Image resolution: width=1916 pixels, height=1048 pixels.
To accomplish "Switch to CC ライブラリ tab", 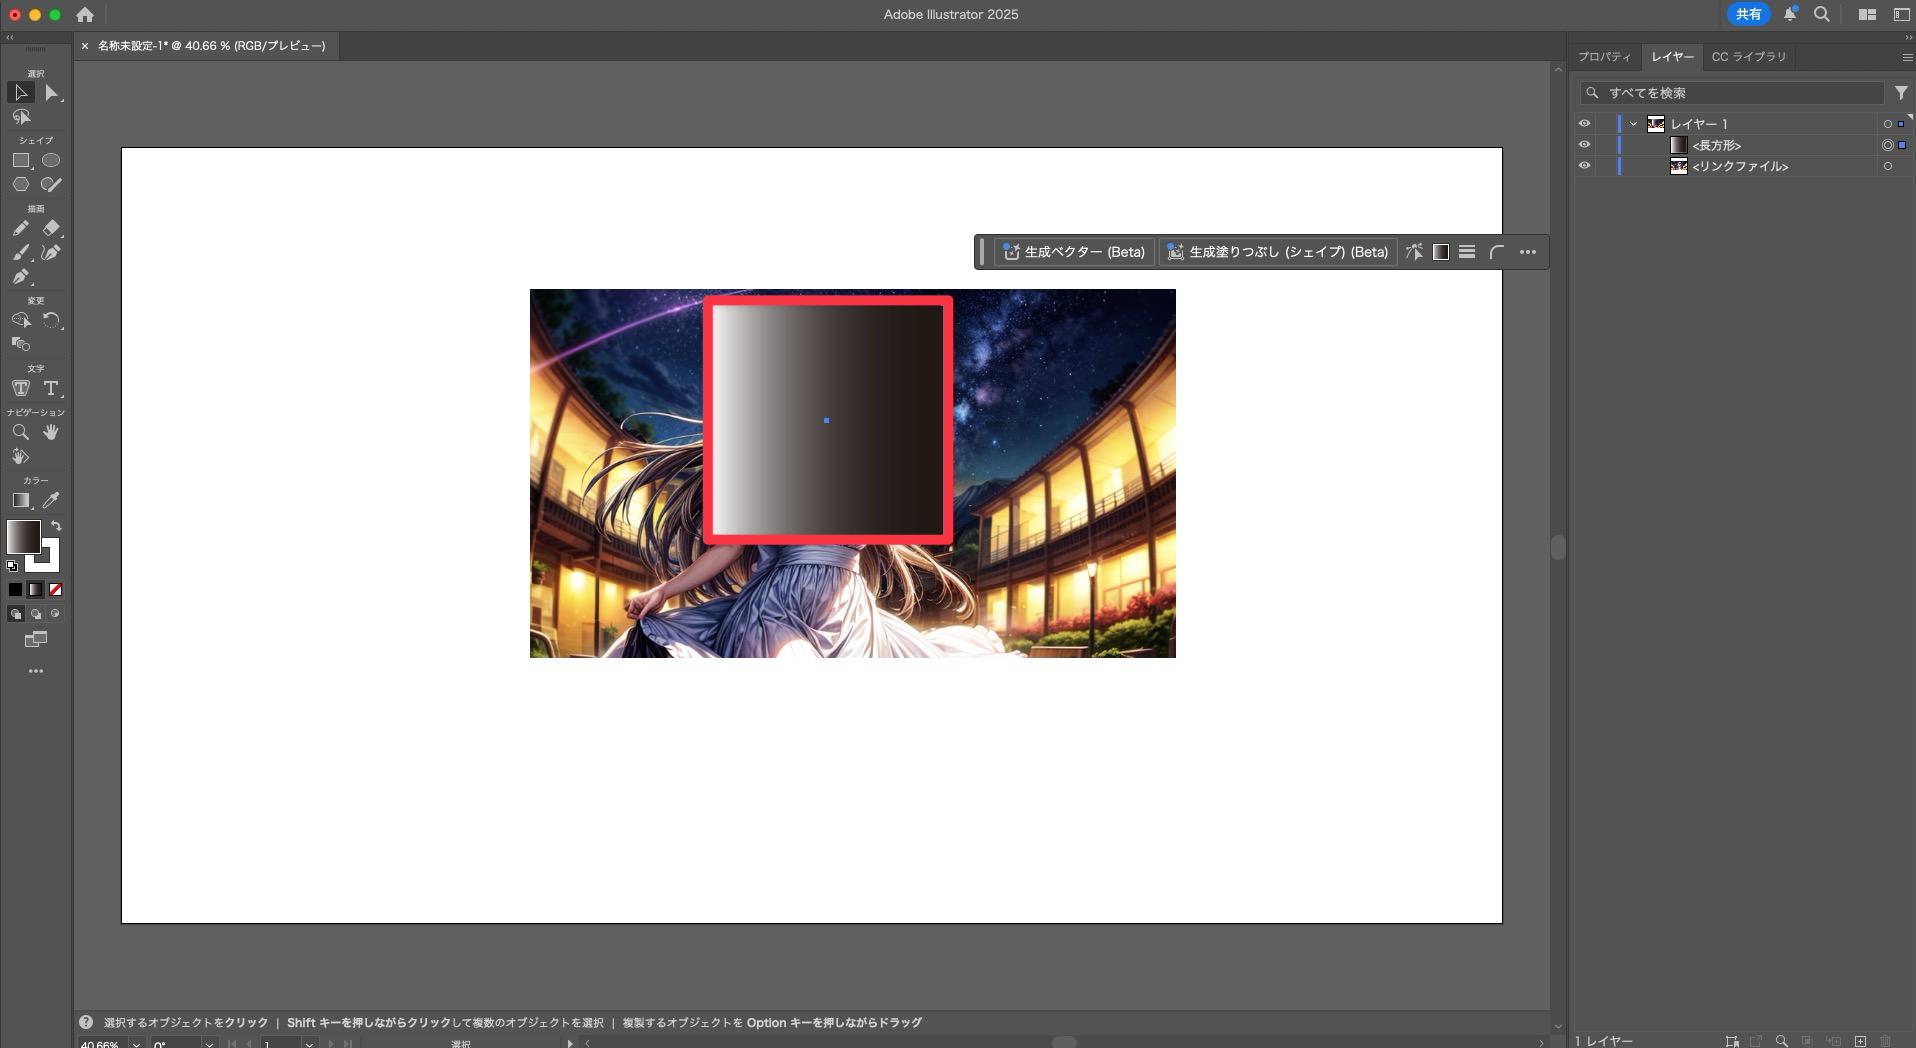I will (x=1748, y=57).
